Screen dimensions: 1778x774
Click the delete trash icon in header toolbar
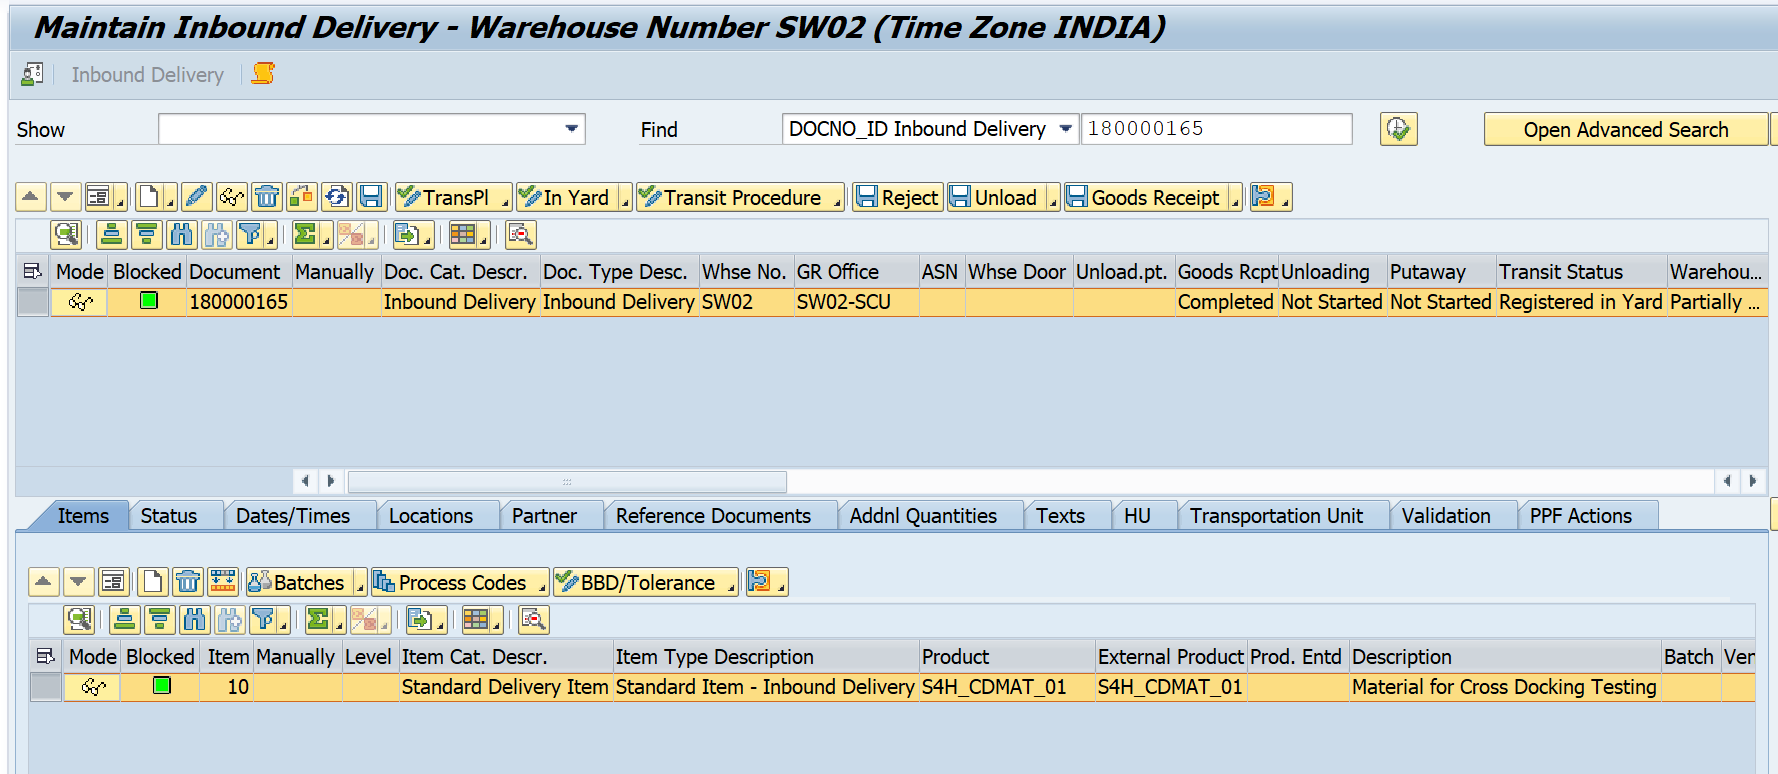266,197
